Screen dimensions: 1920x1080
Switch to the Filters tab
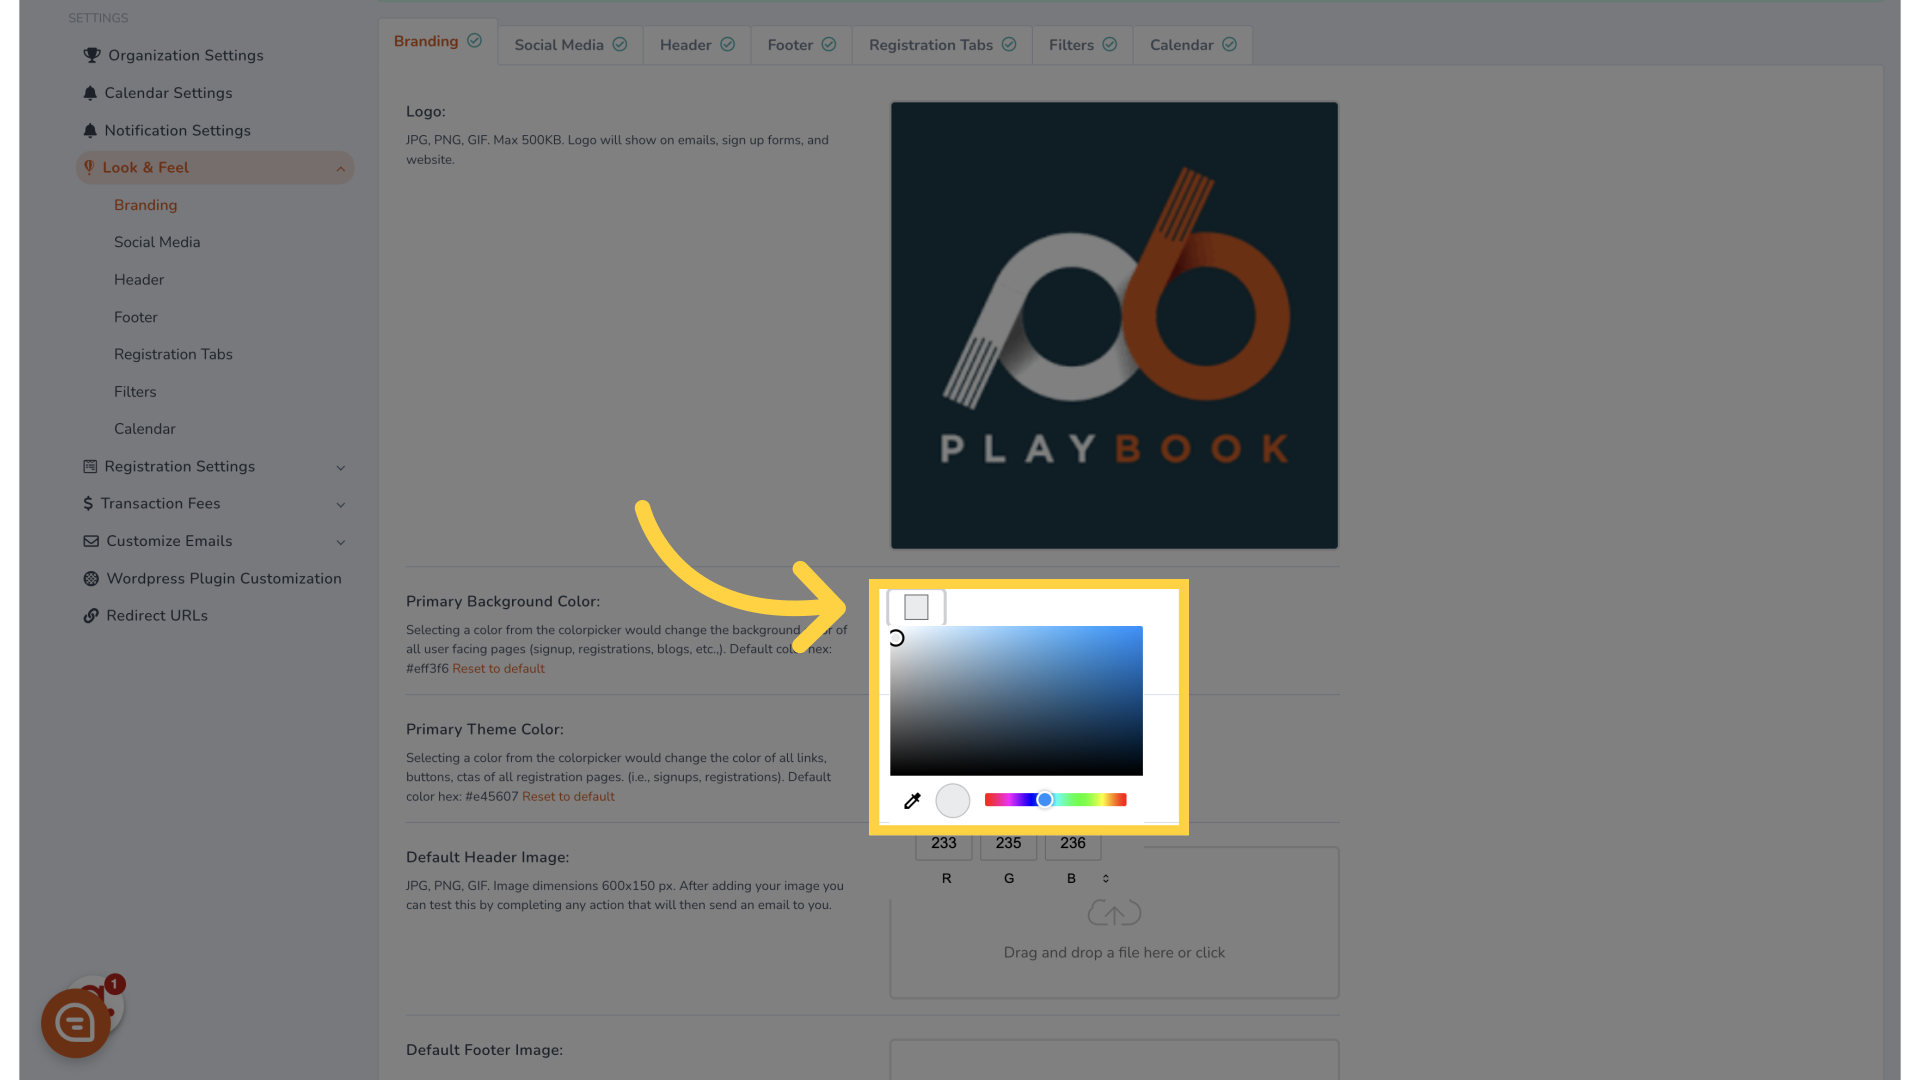click(1082, 45)
